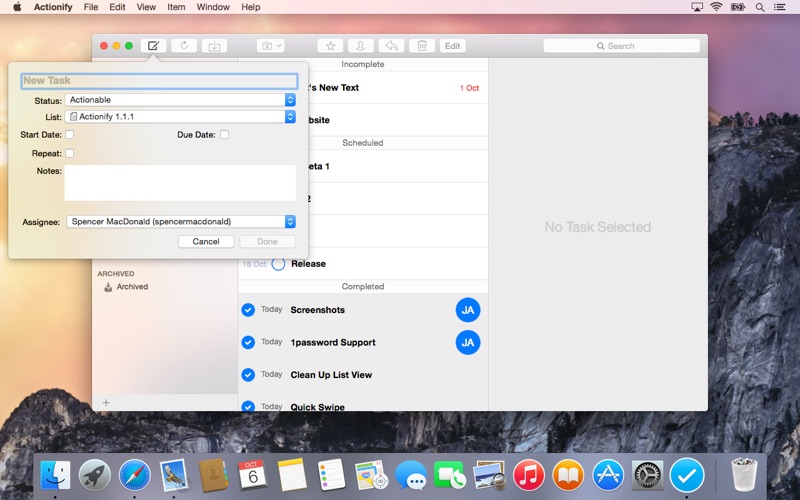The image size is (800, 500).
Task: Click the star favorite toolbar icon
Action: pyautogui.click(x=330, y=46)
